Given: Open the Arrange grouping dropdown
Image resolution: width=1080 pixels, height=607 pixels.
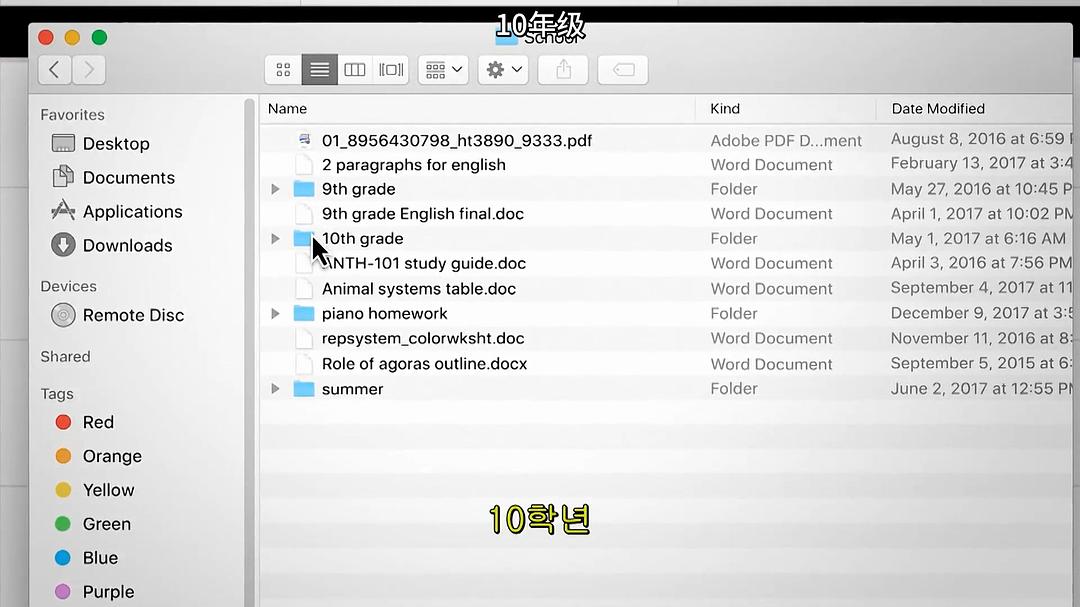Looking at the screenshot, I should (443, 70).
